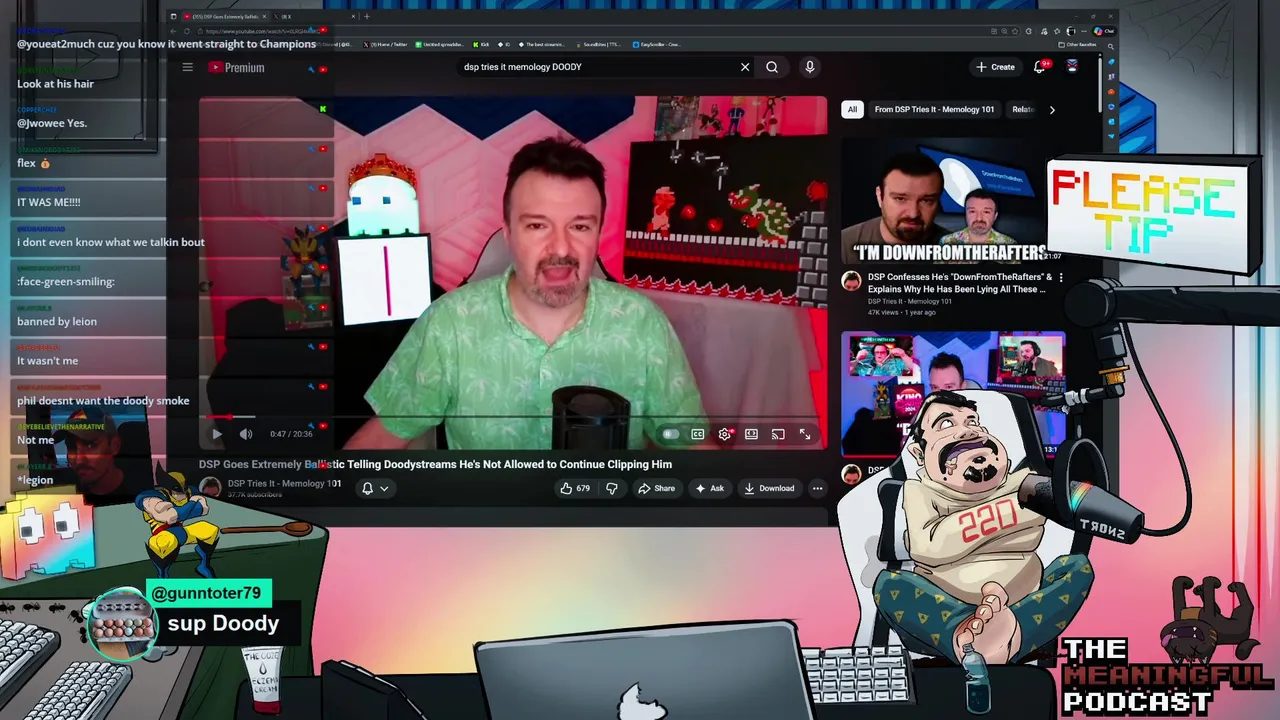The image size is (1280, 720).
Task: Start voice search with microphone icon
Action: pyautogui.click(x=810, y=67)
